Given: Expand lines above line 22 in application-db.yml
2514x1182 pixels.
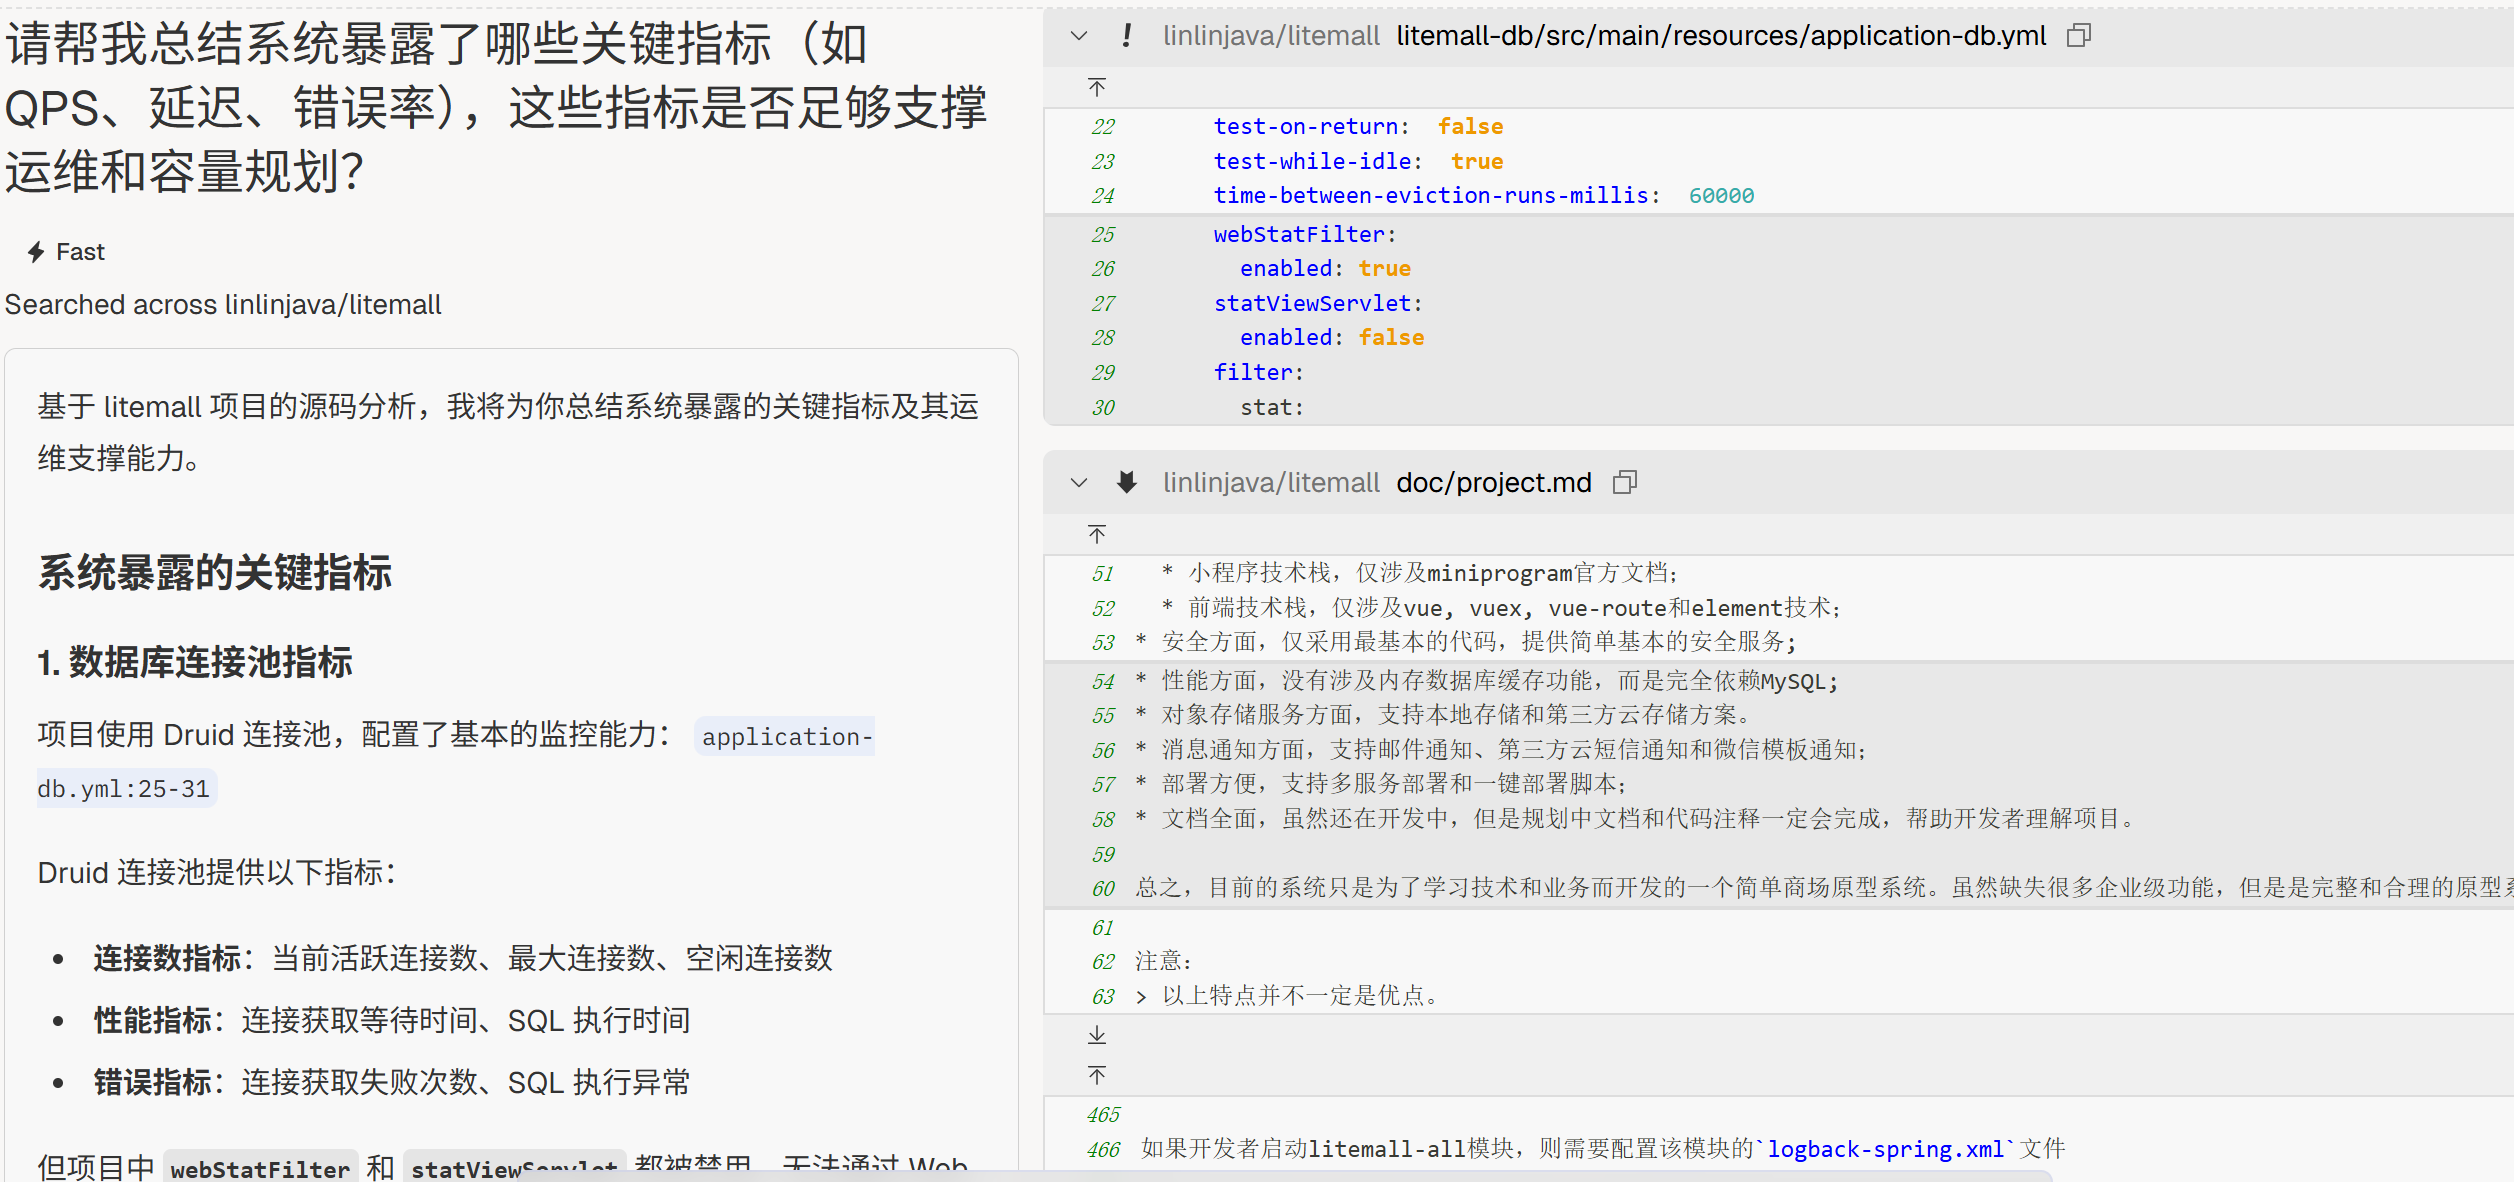Looking at the screenshot, I should (x=1097, y=88).
